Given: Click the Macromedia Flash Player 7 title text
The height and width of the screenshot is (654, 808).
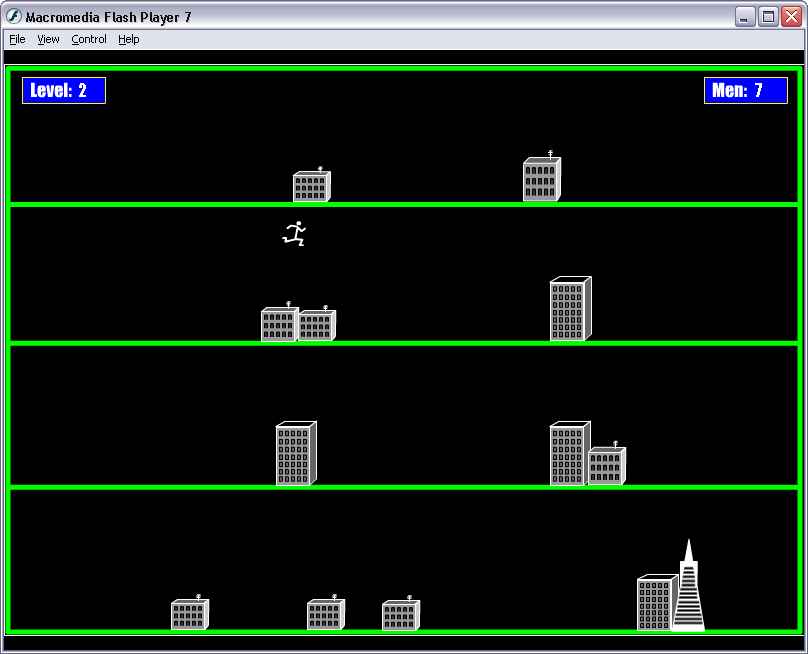Looking at the screenshot, I should tap(108, 17).
